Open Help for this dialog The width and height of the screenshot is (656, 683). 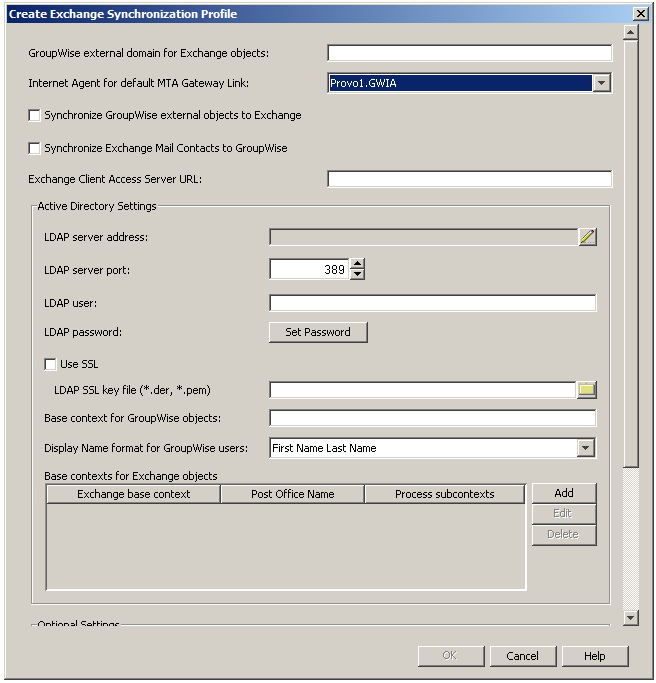595,656
